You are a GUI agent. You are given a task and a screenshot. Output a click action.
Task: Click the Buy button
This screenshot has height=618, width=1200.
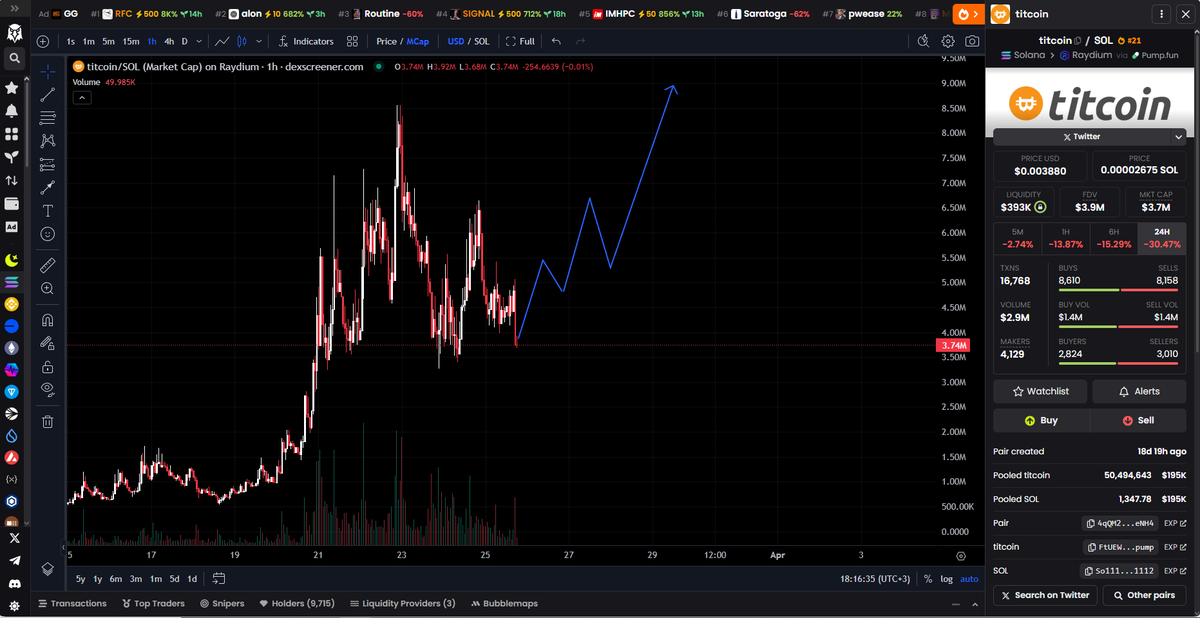(1040, 420)
